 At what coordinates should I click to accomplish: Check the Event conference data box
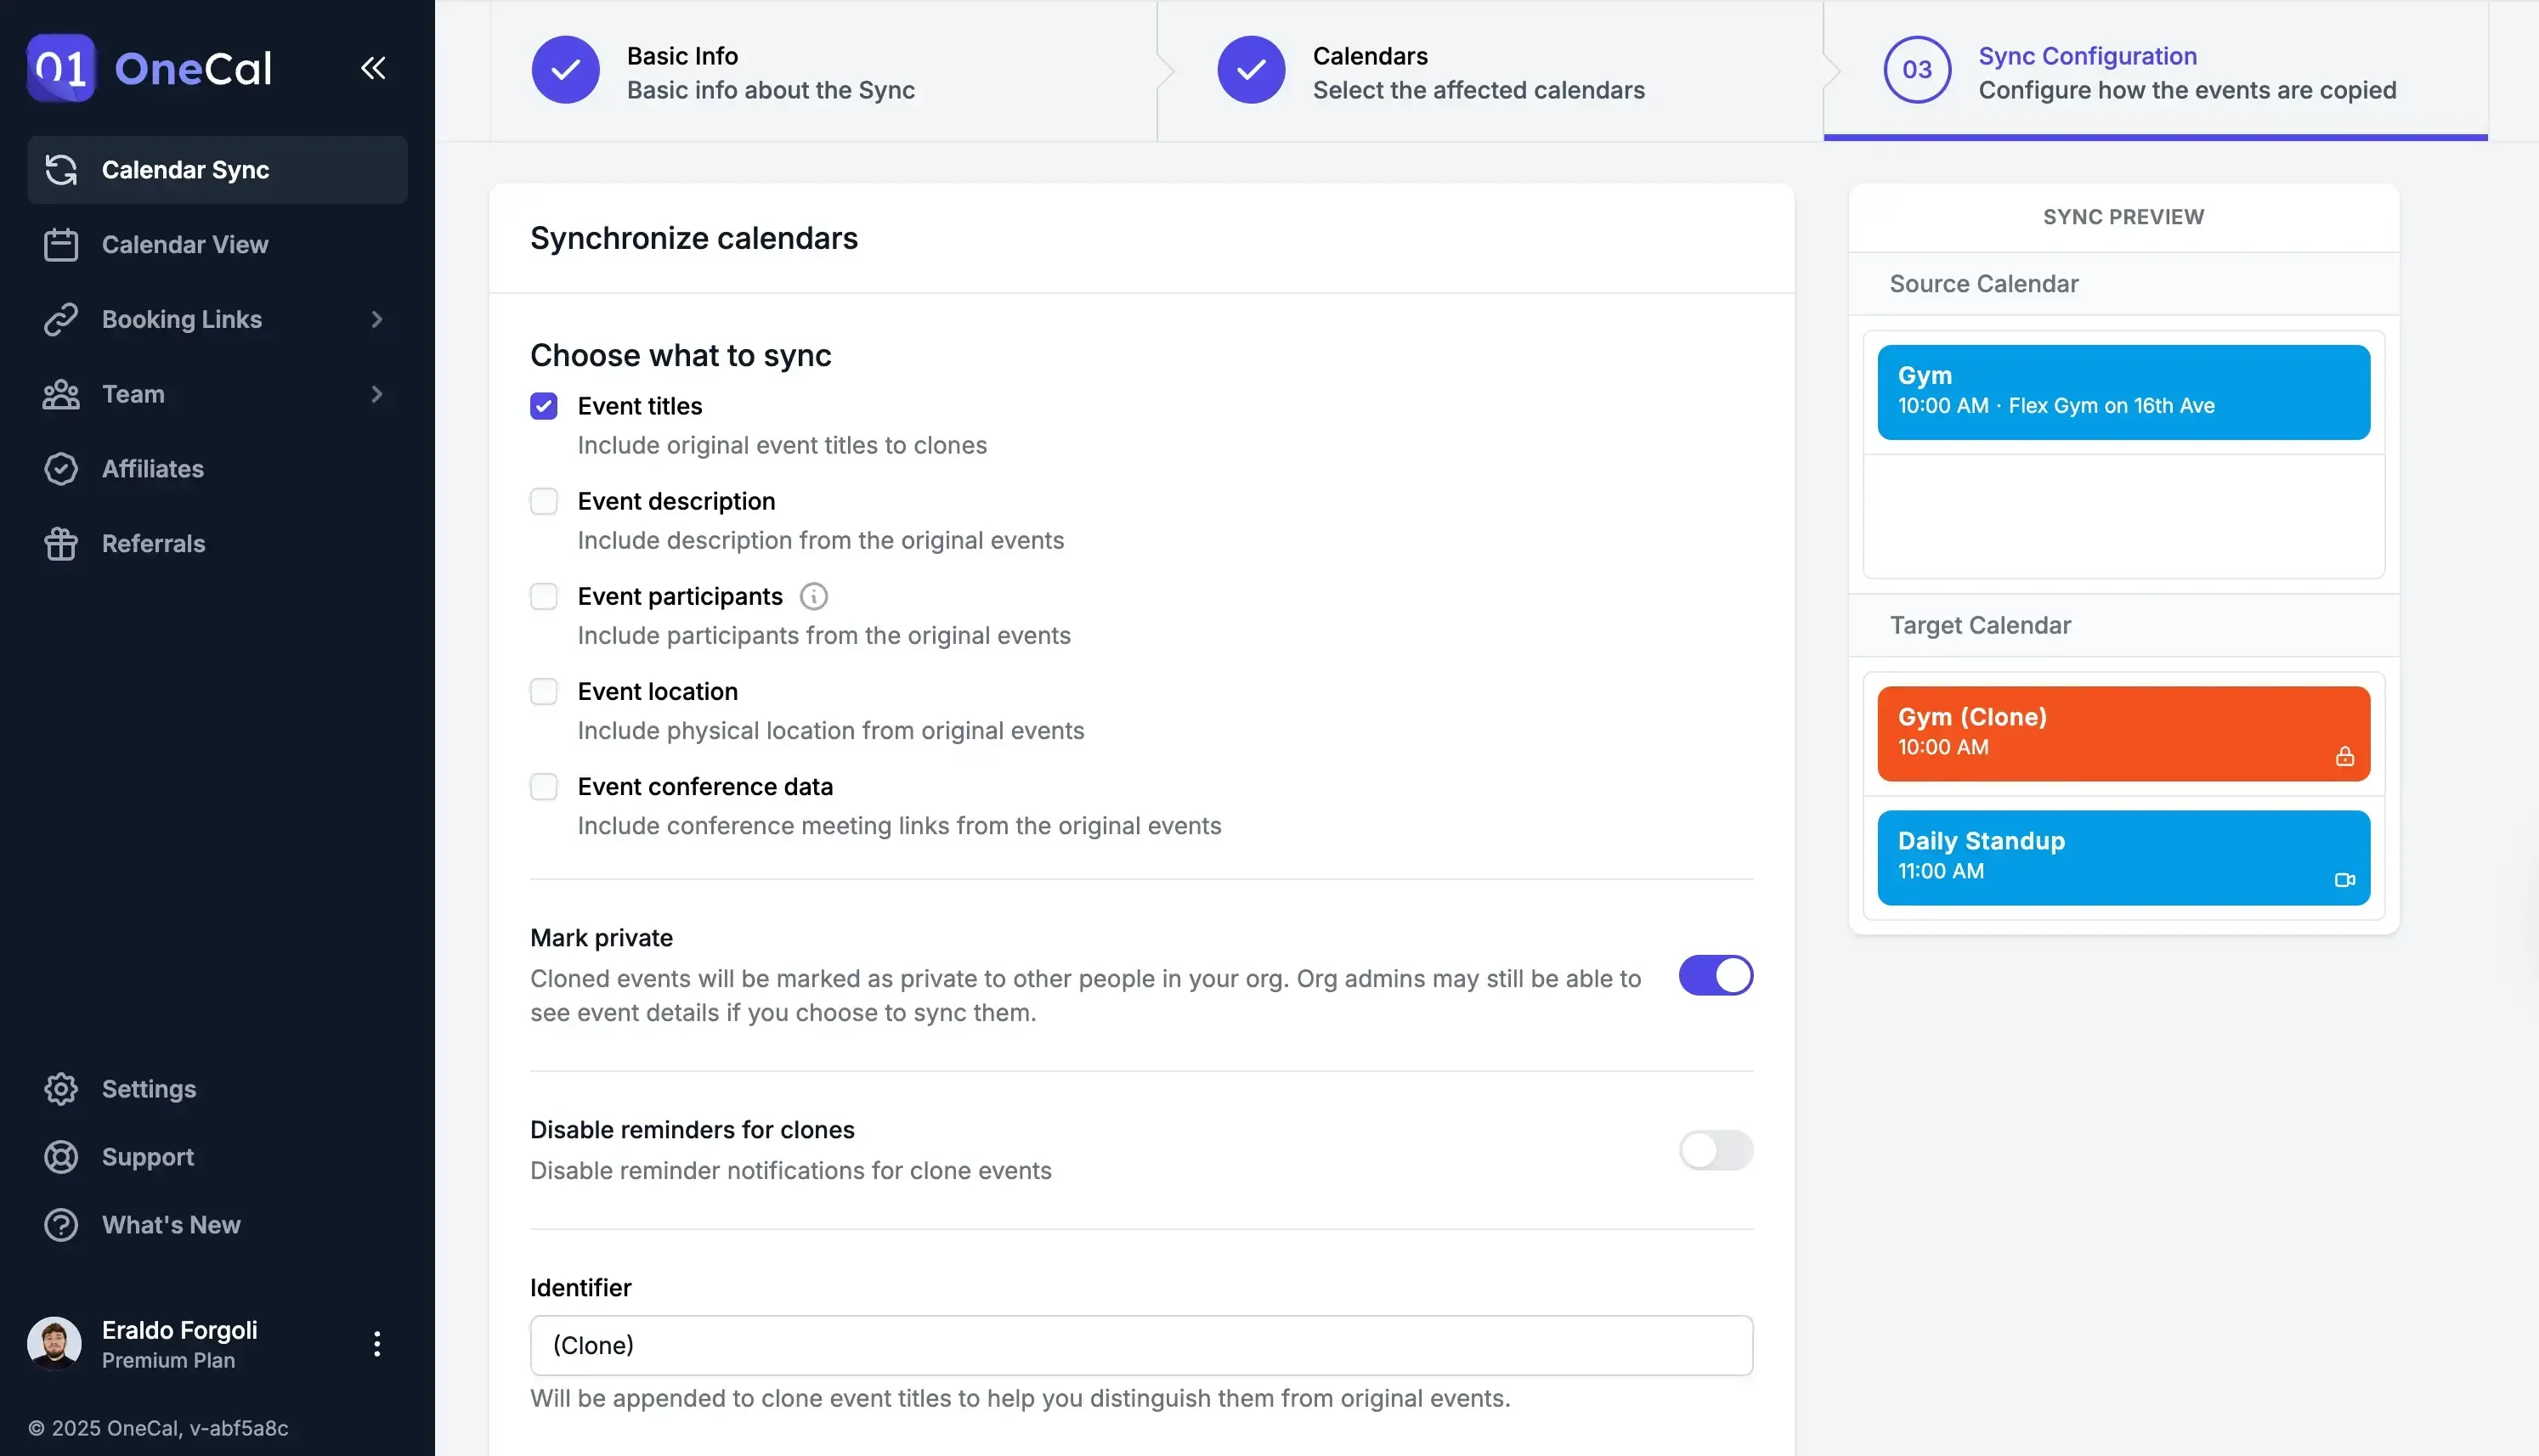pos(544,787)
